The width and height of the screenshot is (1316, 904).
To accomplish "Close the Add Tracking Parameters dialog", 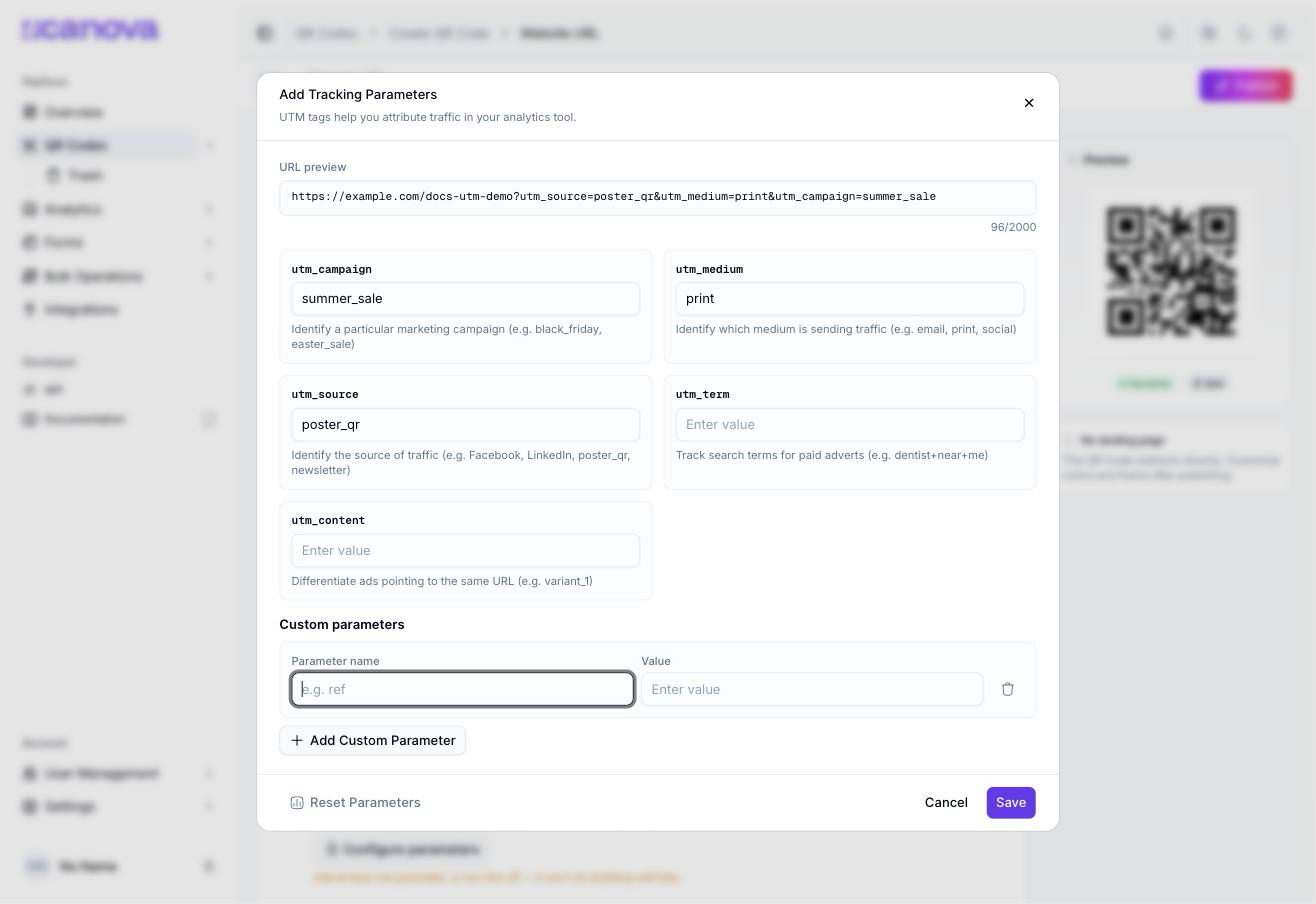I will tap(1029, 103).
